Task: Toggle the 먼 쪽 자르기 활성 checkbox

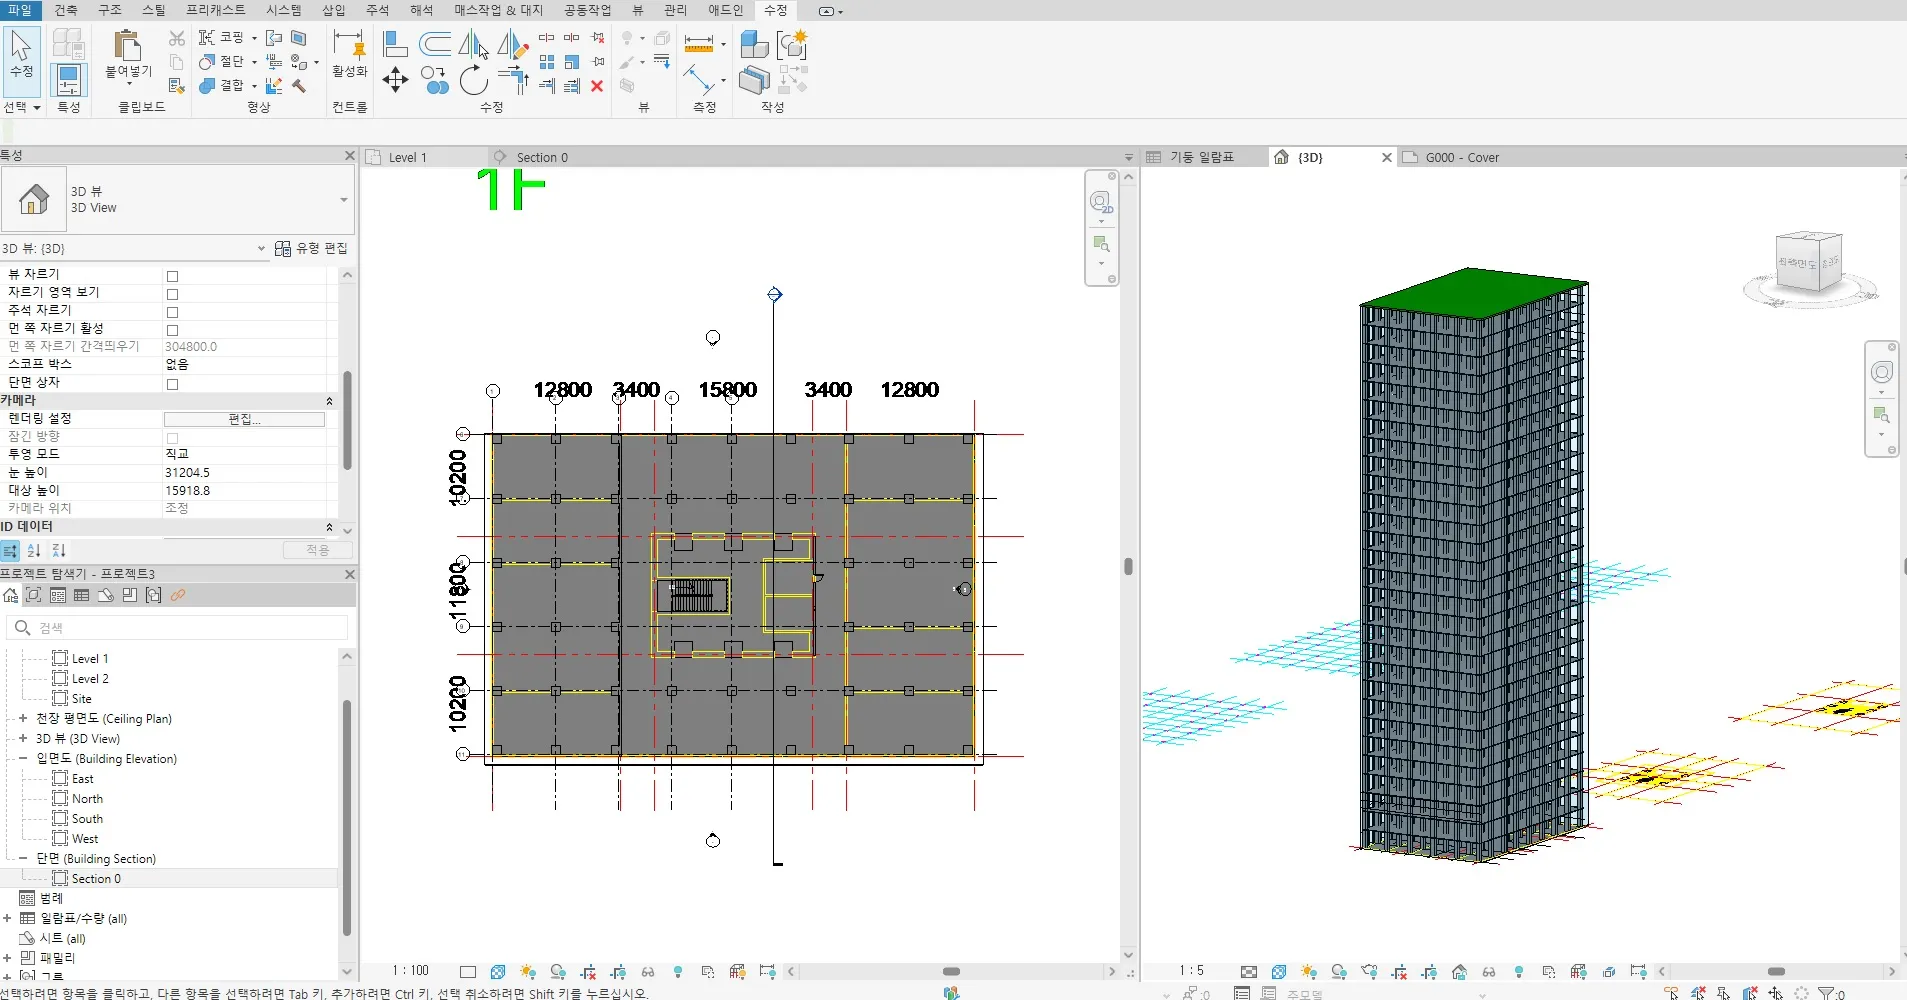Action: pyautogui.click(x=172, y=330)
